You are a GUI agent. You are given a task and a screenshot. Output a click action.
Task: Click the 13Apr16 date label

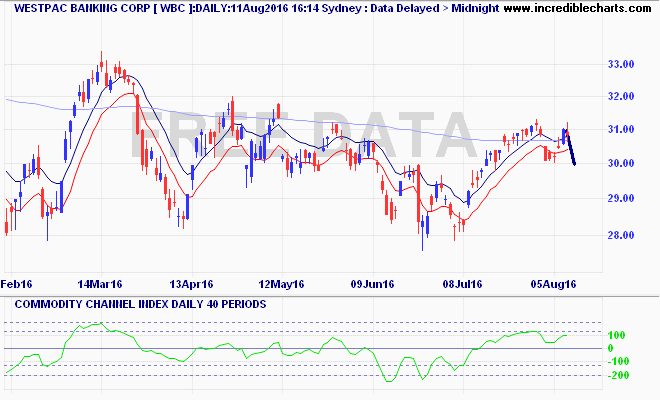click(x=190, y=284)
